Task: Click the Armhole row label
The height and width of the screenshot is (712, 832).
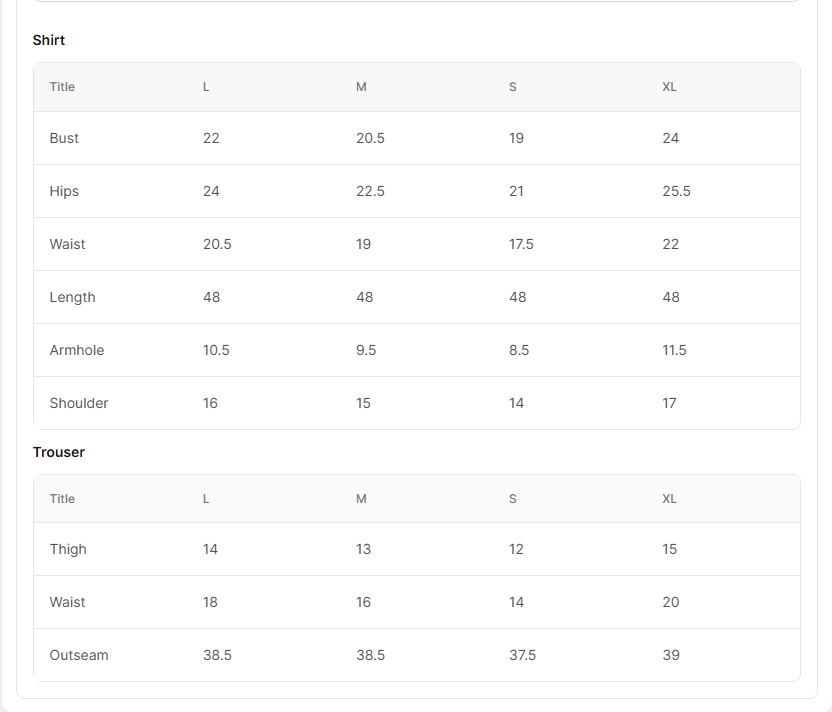Action: (77, 350)
